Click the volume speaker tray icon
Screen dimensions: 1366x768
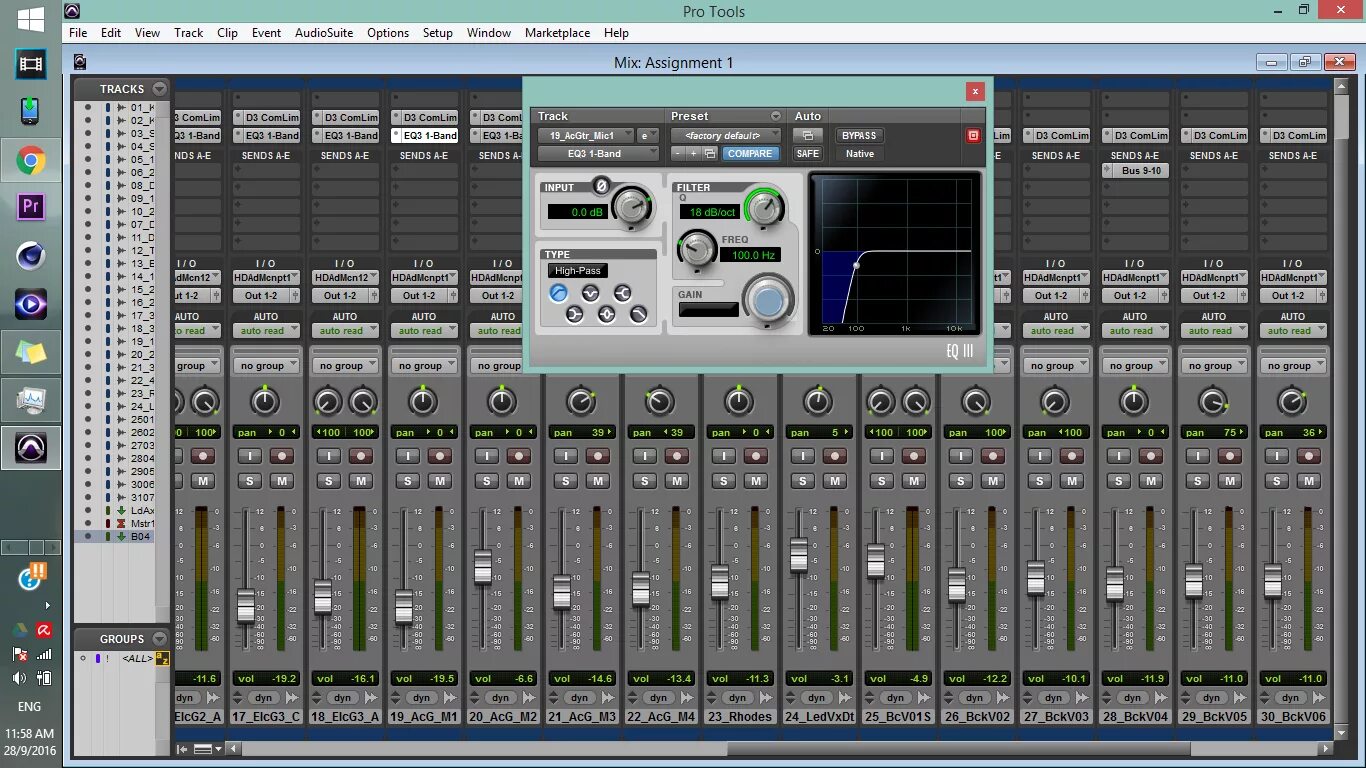tap(19, 678)
